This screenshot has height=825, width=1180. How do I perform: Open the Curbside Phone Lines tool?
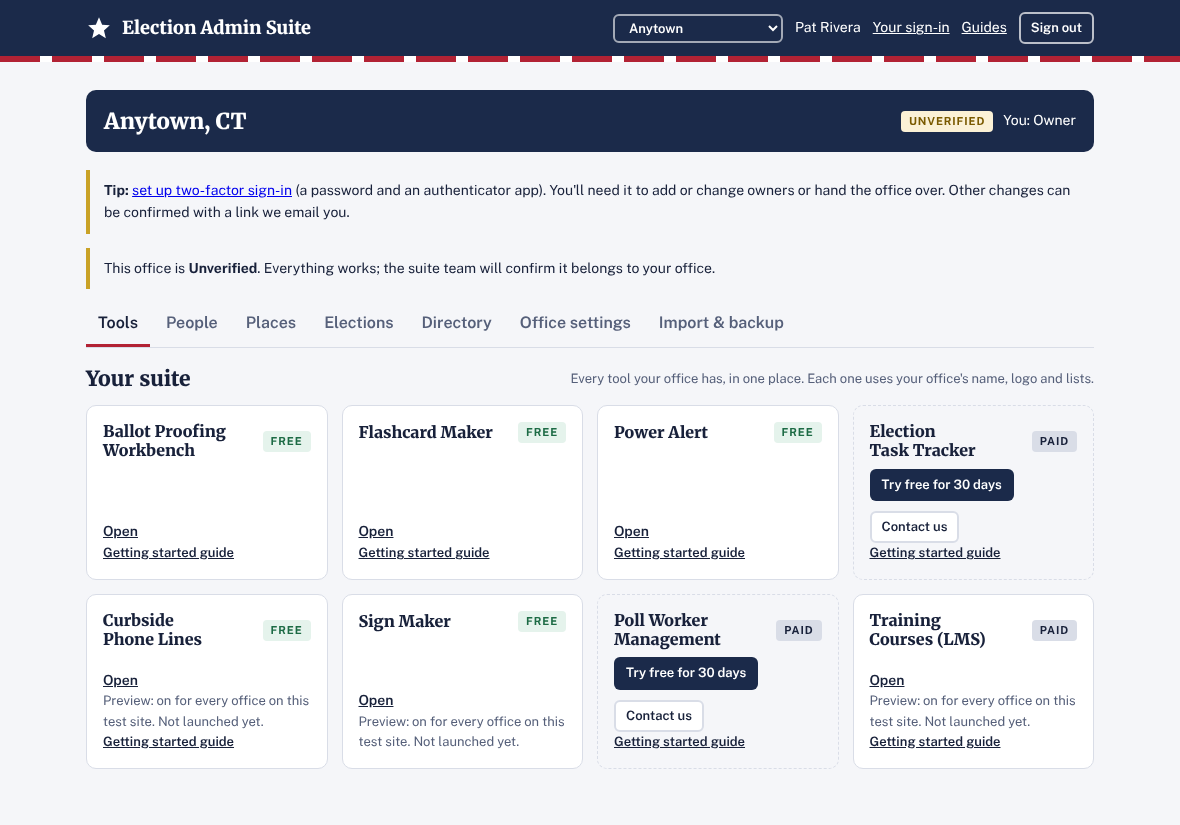[x=120, y=680]
